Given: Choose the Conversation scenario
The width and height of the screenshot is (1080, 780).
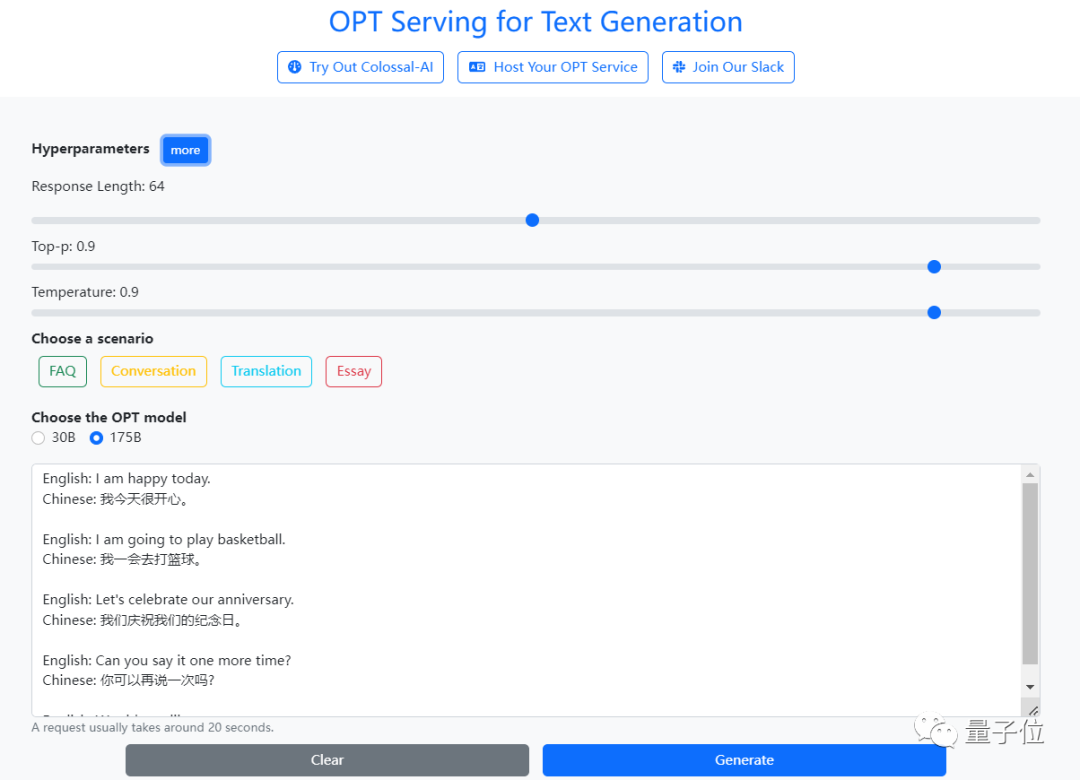Looking at the screenshot, I should click(153, 371).
